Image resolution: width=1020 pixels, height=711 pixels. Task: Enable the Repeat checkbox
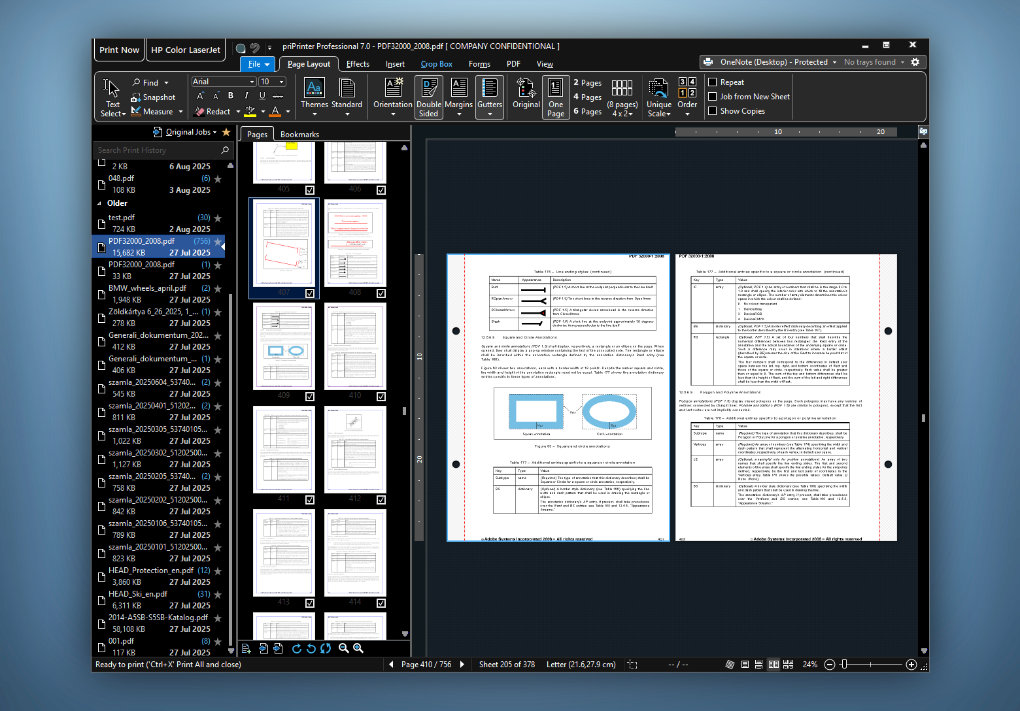[712, 83]
